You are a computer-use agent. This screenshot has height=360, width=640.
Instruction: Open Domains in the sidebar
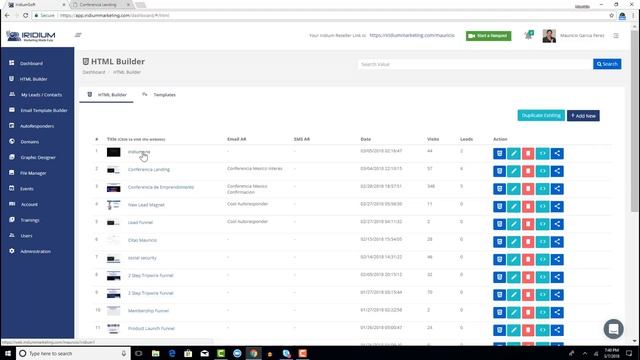(x=29, y=142)
